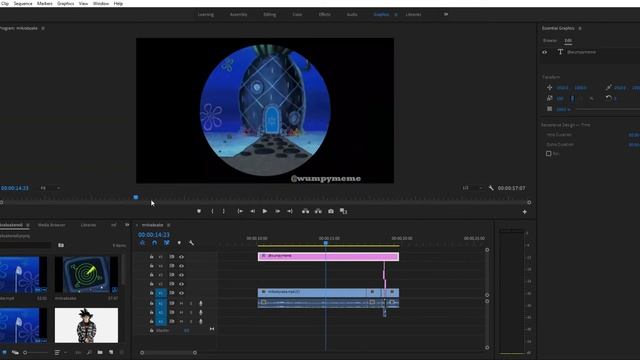Open playback resolution 1/2 dropdown
This screenshot has width=640, height=360.
(472, 188)
